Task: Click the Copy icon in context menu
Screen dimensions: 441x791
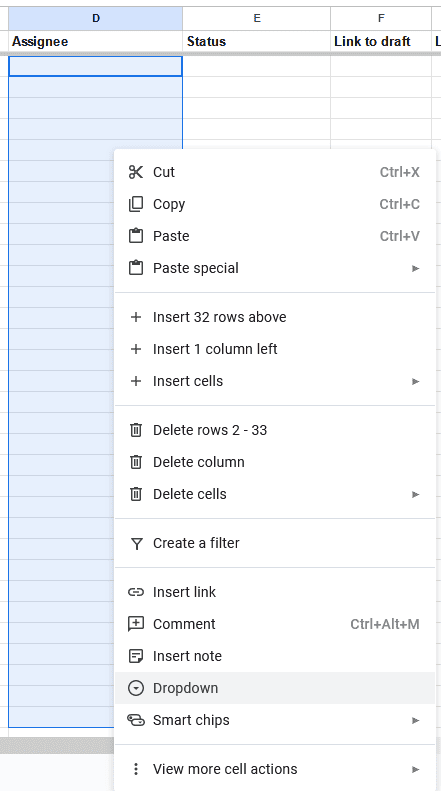Action: point(136,204)
